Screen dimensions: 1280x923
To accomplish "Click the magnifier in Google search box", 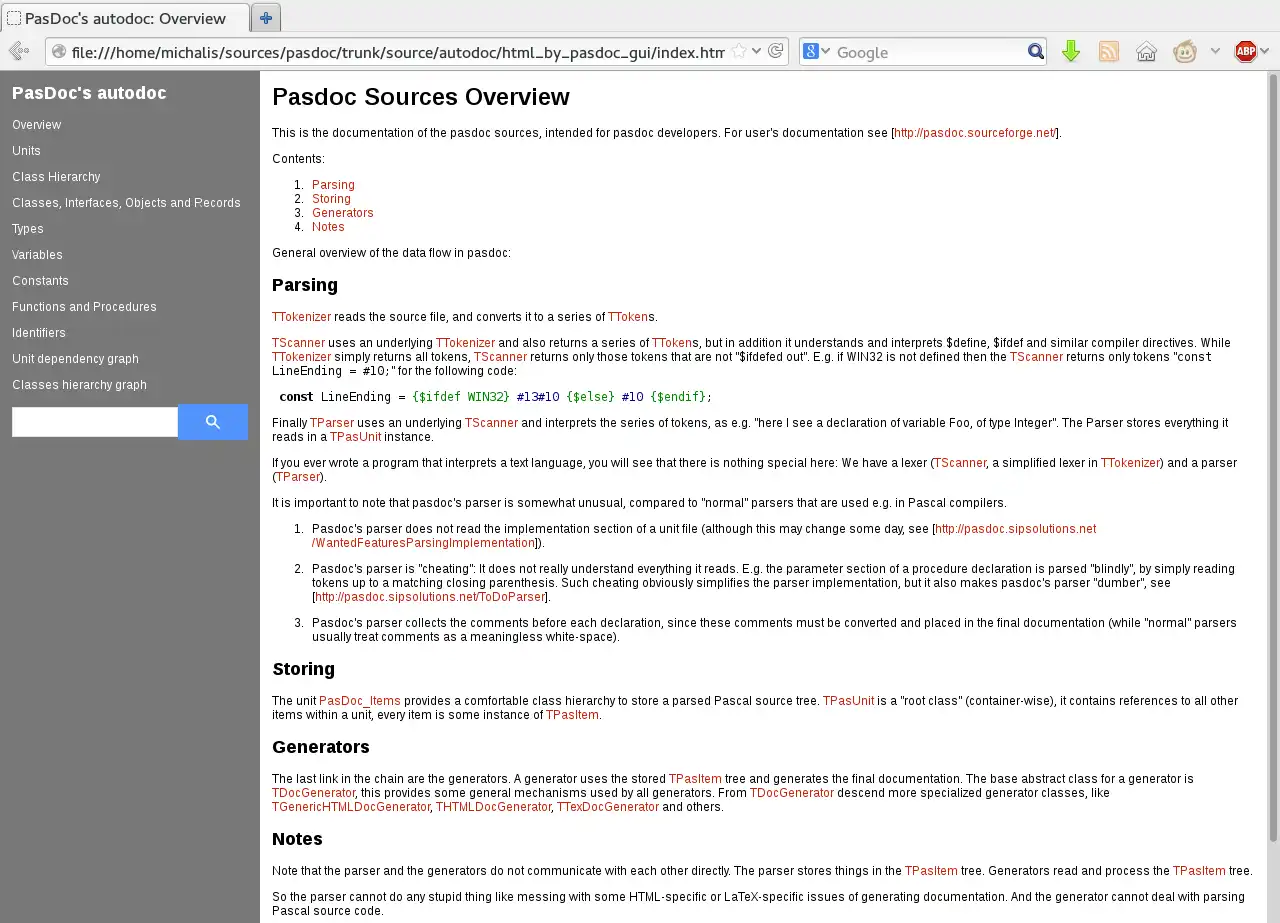I will (1036, 52).
